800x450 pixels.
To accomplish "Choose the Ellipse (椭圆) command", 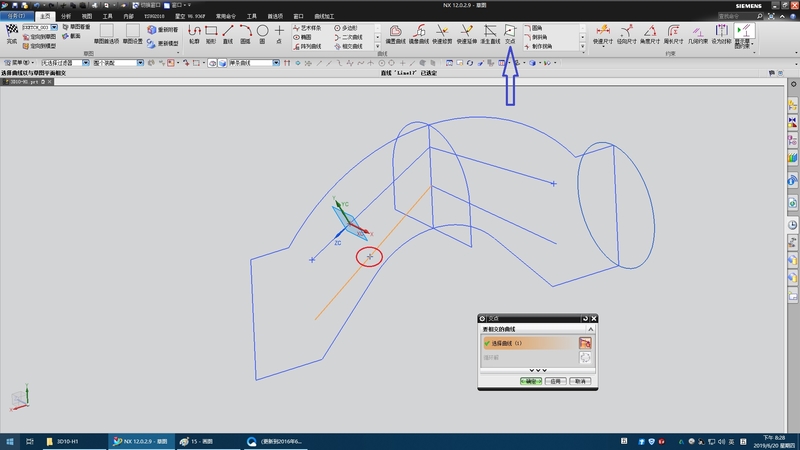I will (x=303, y=37).
